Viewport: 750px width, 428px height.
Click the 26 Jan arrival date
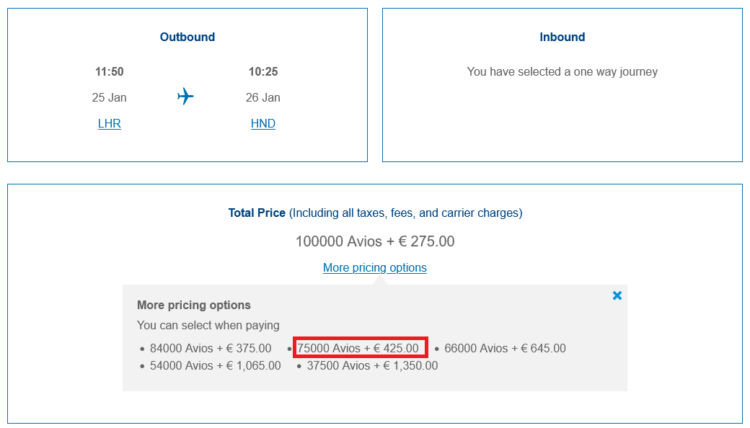[263, 98]
